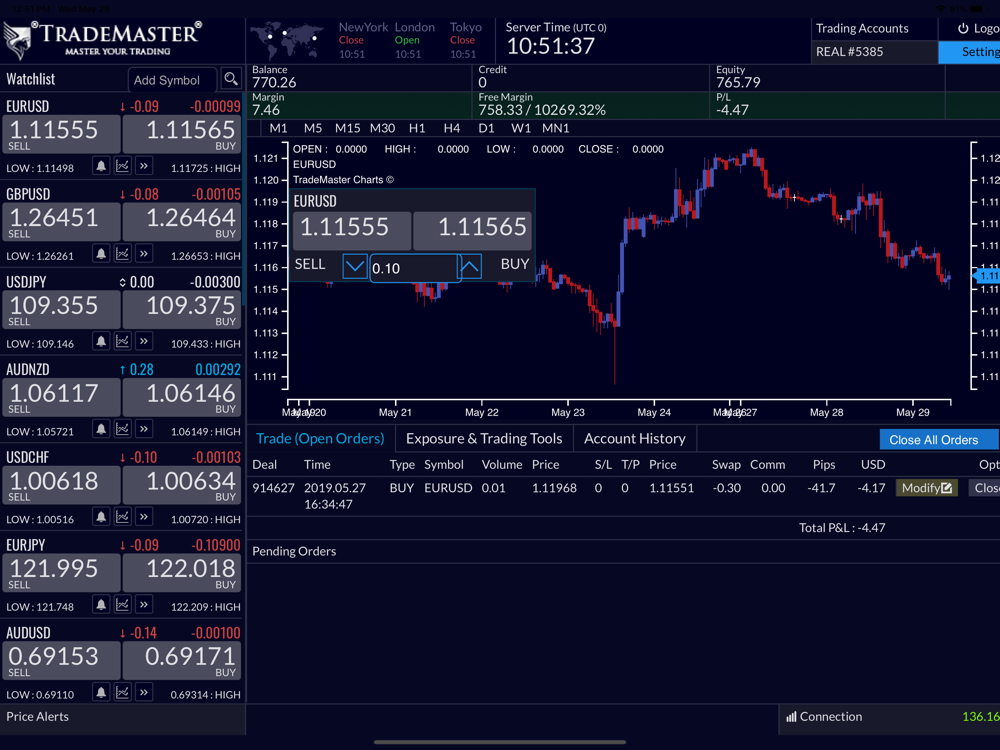The height and width of the screenshot is (750, 1000).
Task: Expand AUDUSD details with double-arrow icon
Action: [x=144, y=693]
